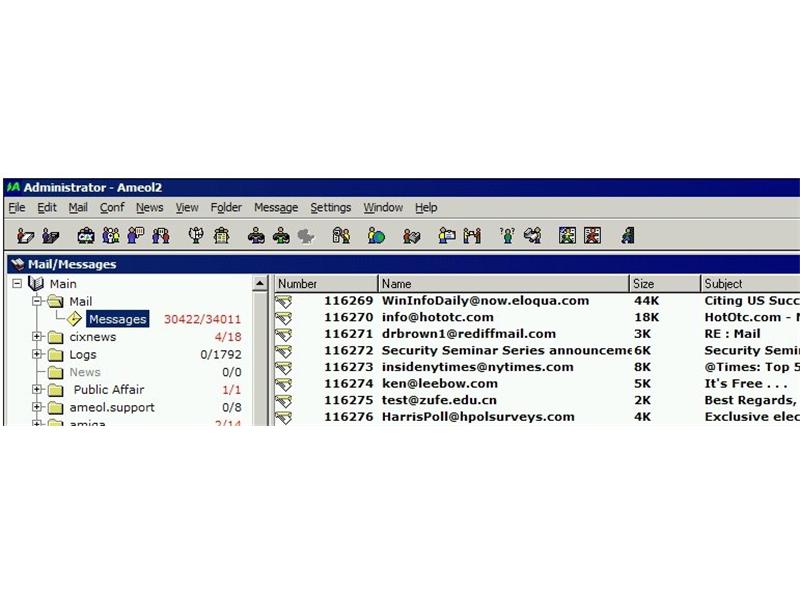Image resolution: width=800 pixels, height=600 pixels.
Task: Open the News menu
Action: (x=149, y=208)
